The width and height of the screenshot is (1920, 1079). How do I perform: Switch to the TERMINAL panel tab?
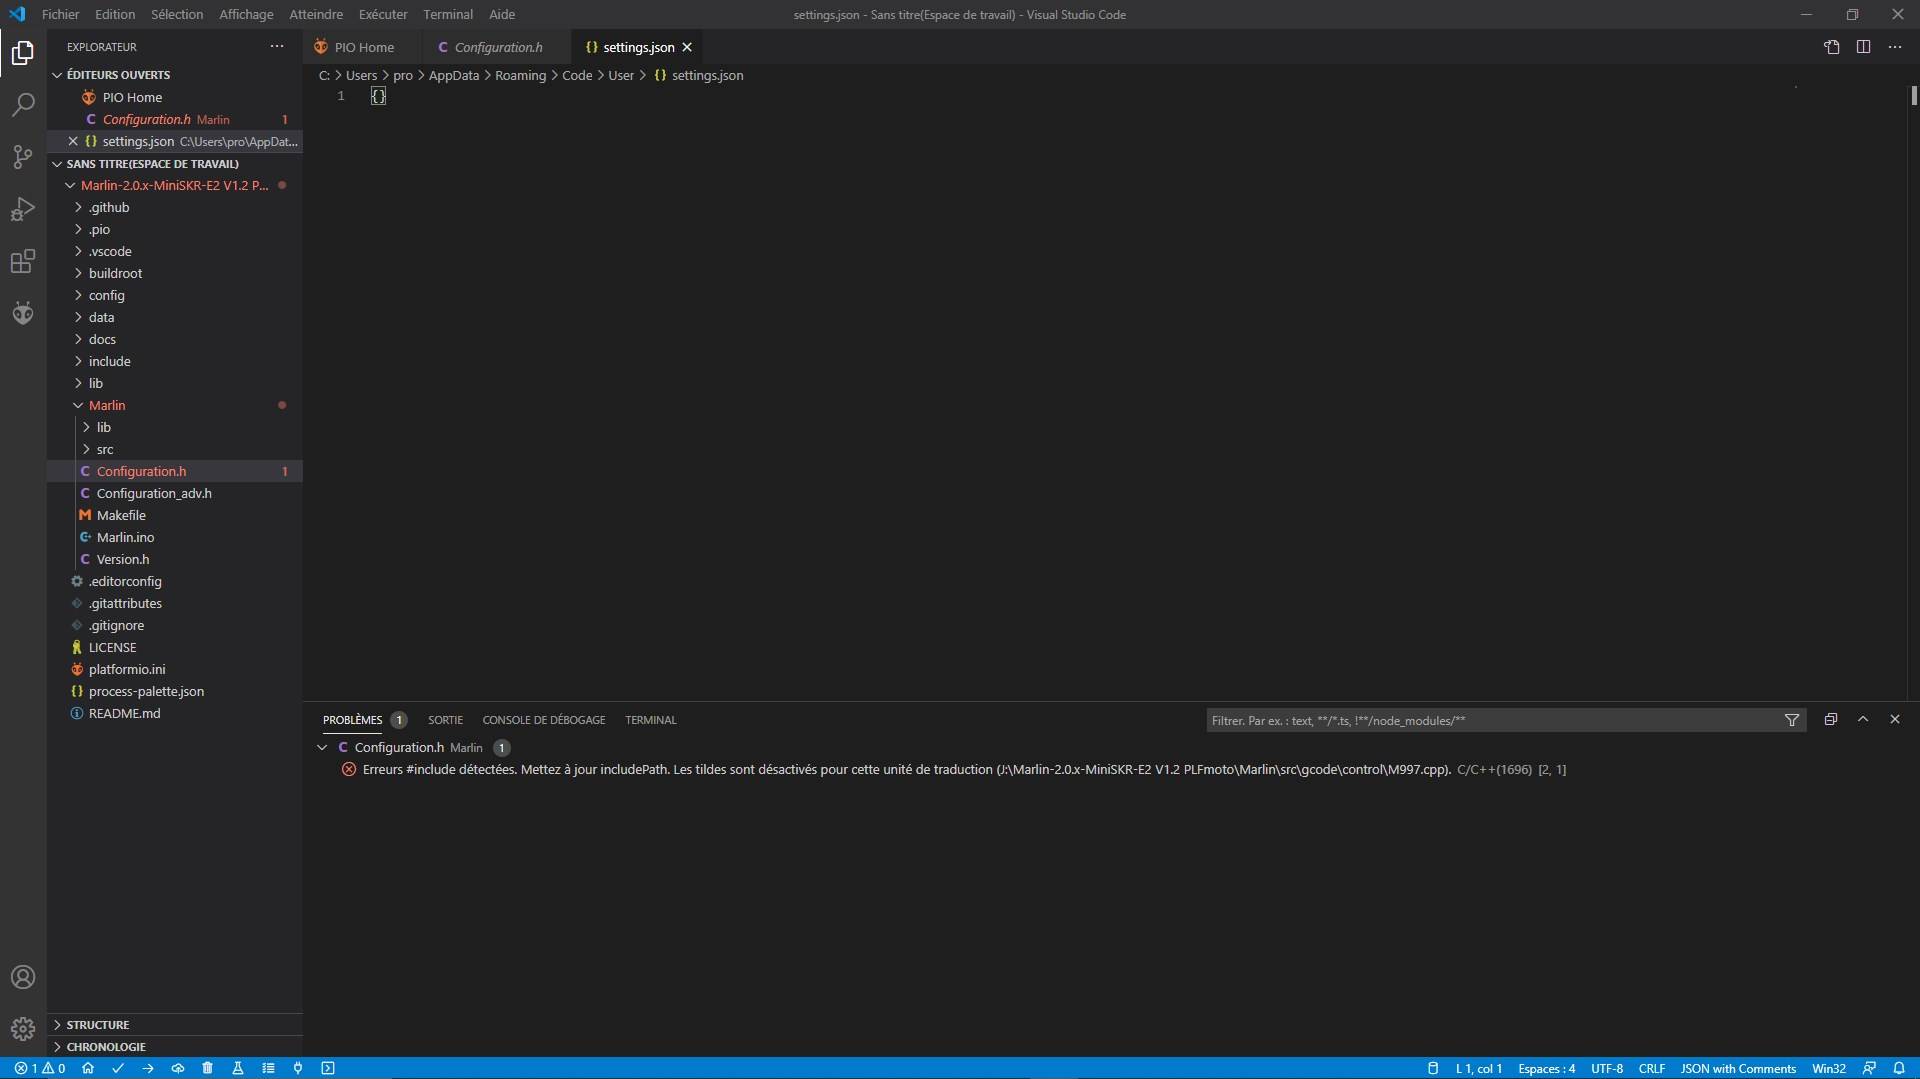pyautogui.click(x=651, y=720)
